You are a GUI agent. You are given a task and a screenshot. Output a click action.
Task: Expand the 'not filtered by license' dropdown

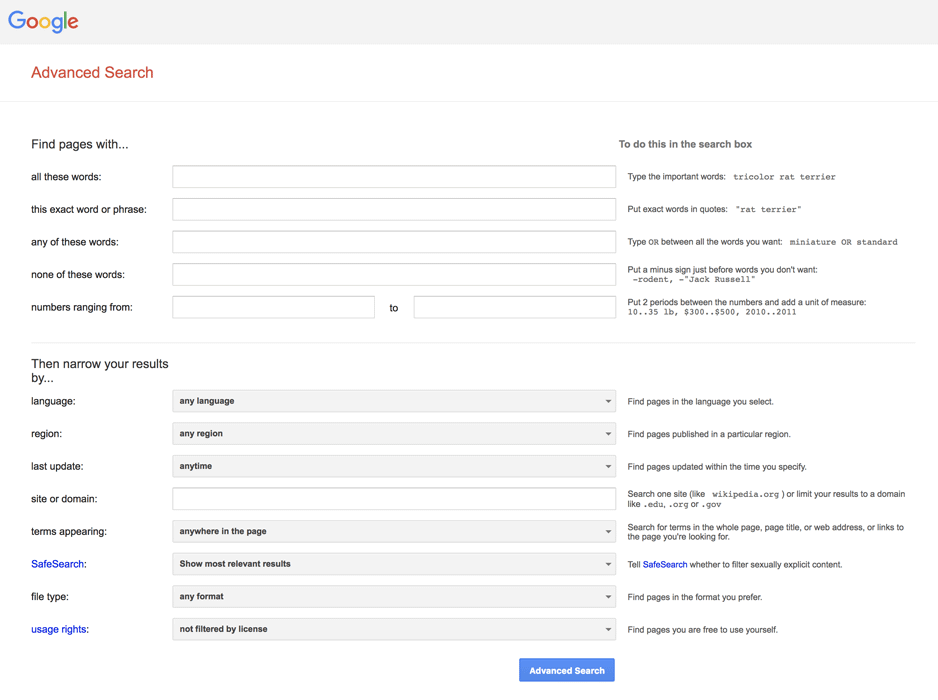pos(393,629)
